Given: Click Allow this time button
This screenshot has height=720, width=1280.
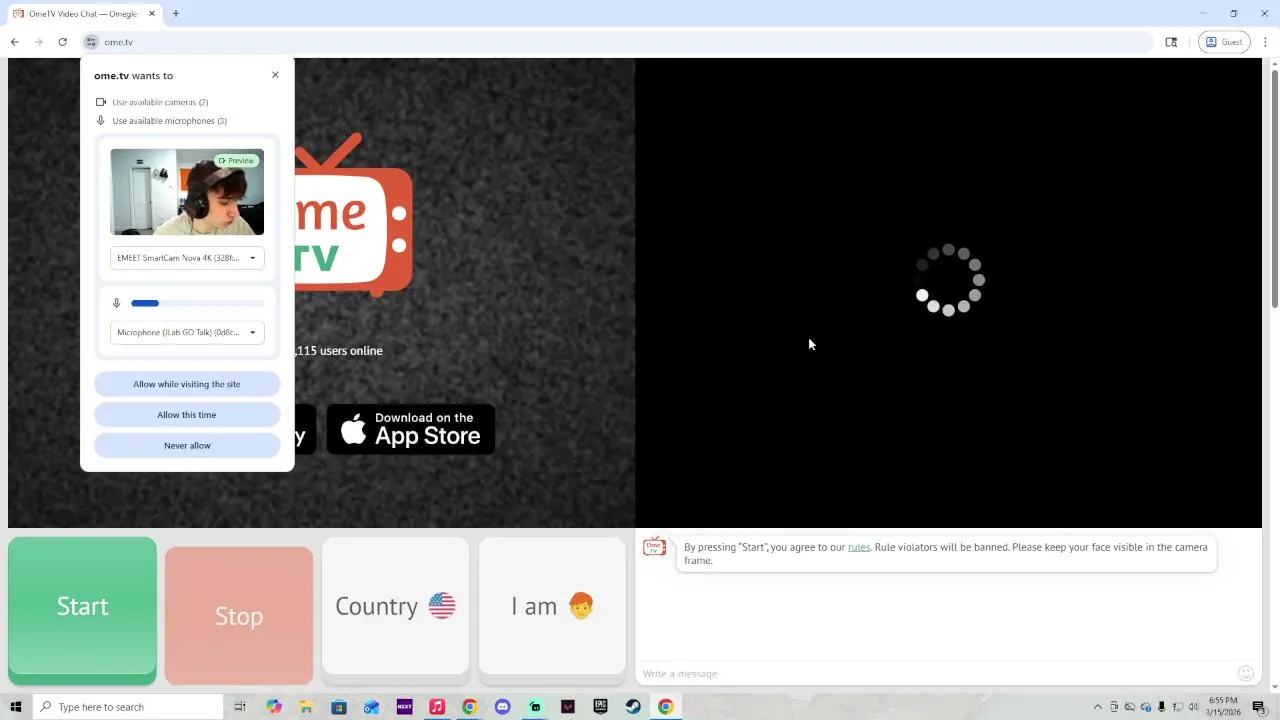Looking at the screenshot, I should point(187,415).
